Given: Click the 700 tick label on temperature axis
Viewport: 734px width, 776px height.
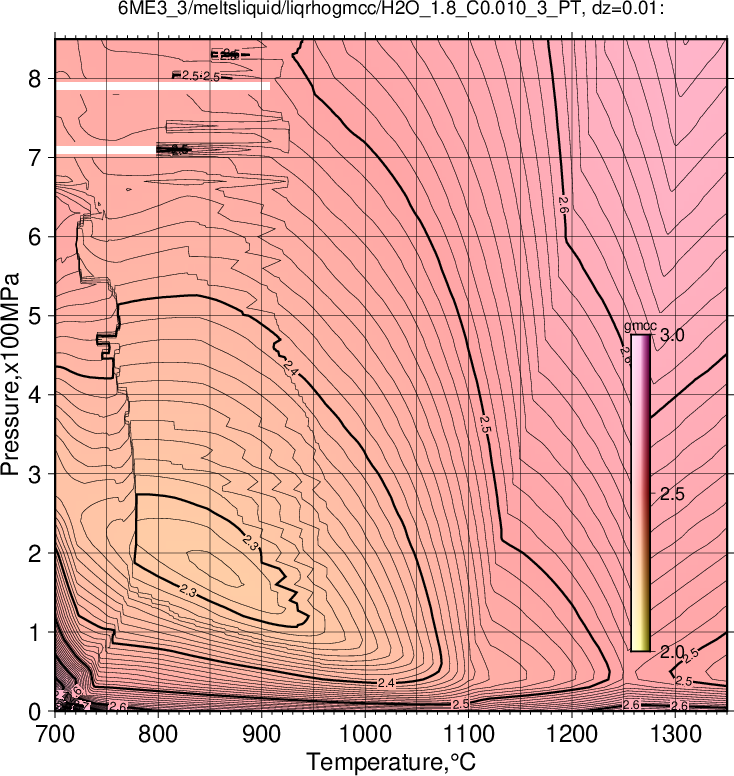Looking at the screenshot, I should tap(55, 734).
